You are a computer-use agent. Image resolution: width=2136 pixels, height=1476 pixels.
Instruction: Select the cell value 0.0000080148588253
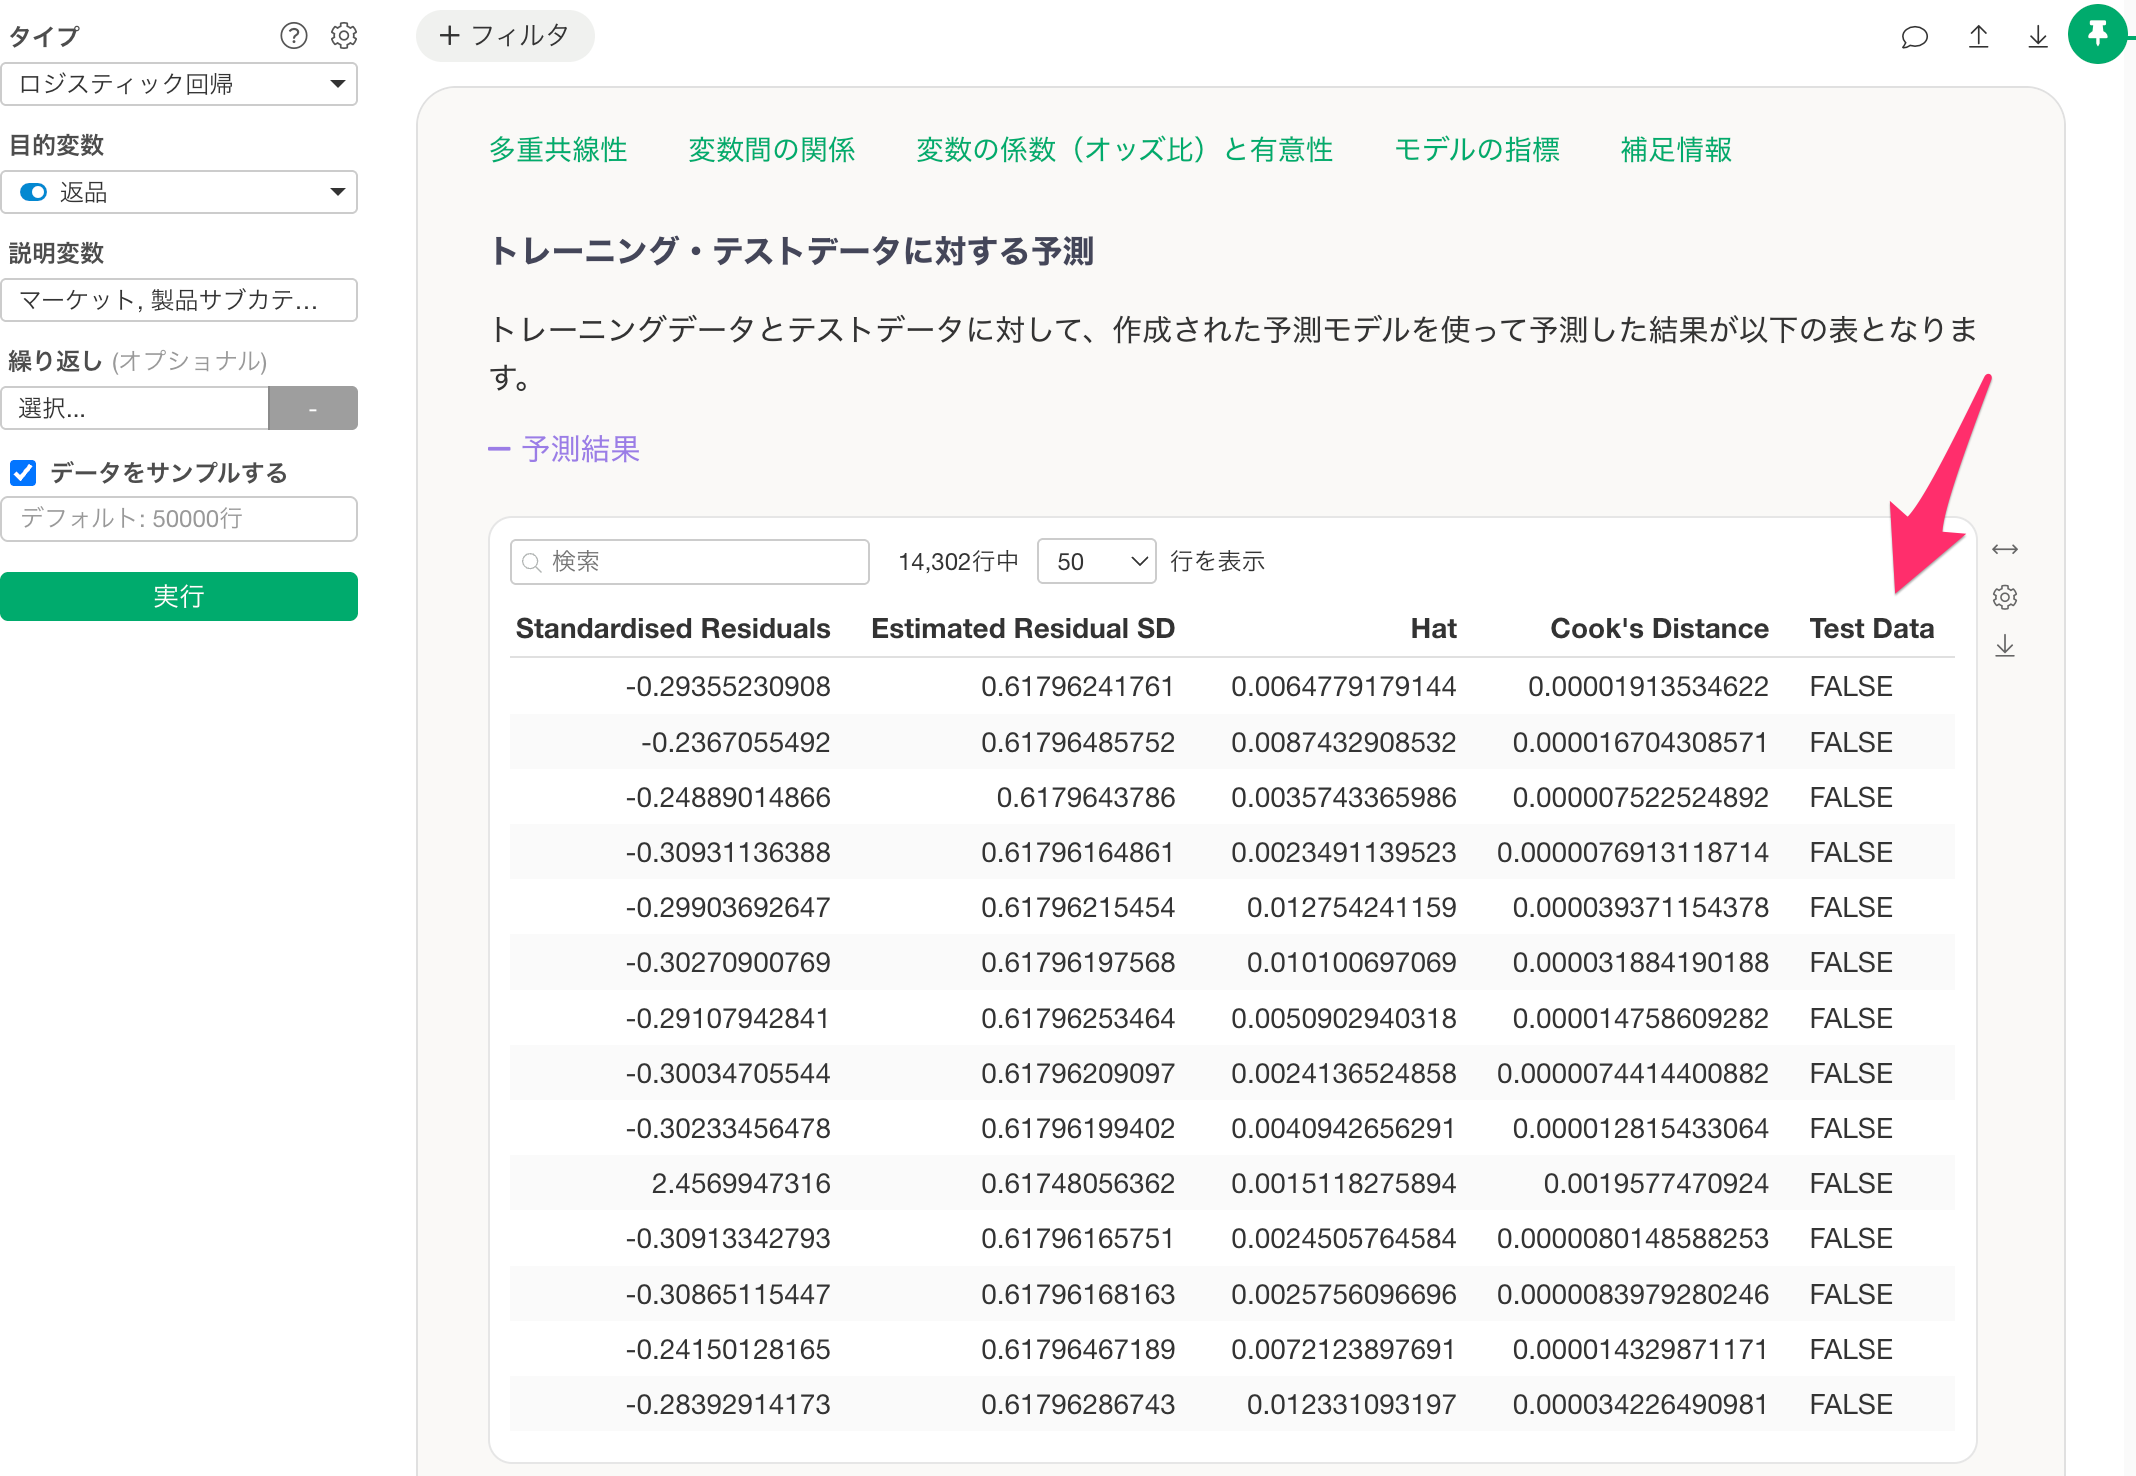pos(1632,1238)
